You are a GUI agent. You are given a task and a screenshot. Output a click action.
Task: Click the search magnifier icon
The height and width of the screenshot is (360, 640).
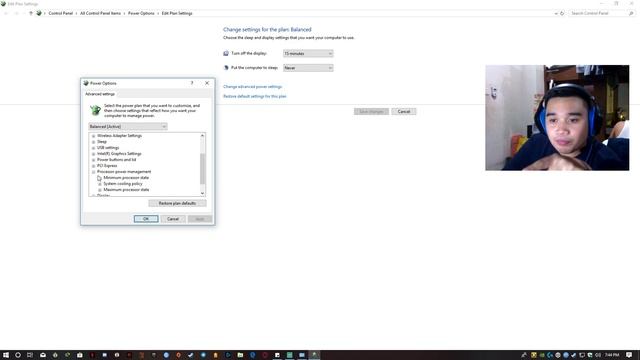[x=631, y=13]
